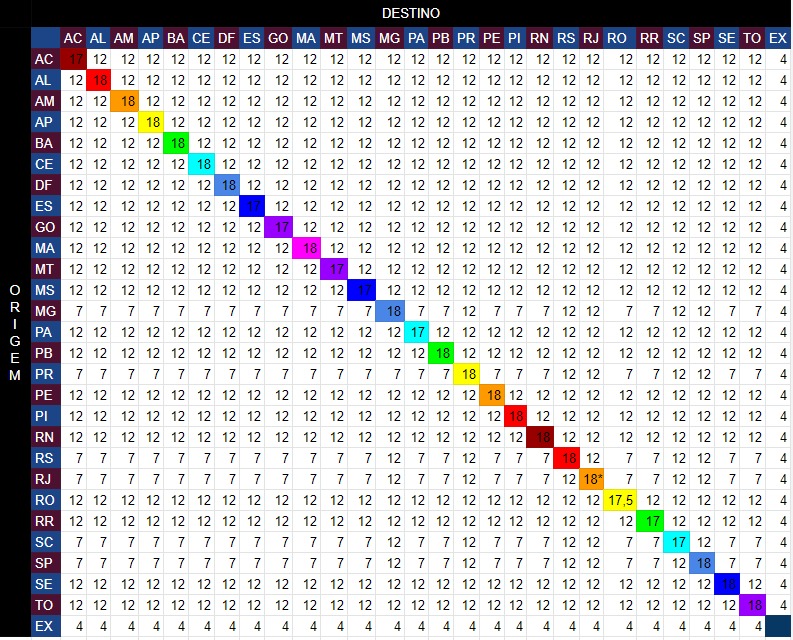Viewport: 793px width, 640px height.
Task: Click the ORIGEM vertical label
Action: coord(14,332)
